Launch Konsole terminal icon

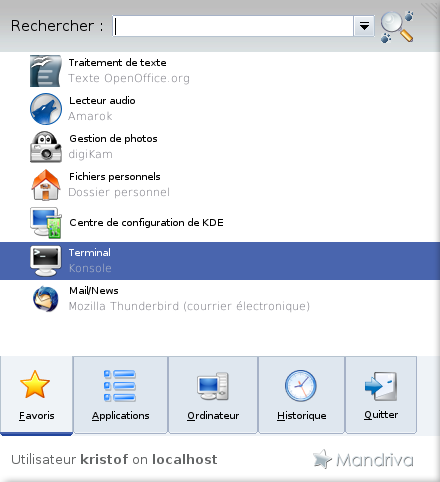46,261
